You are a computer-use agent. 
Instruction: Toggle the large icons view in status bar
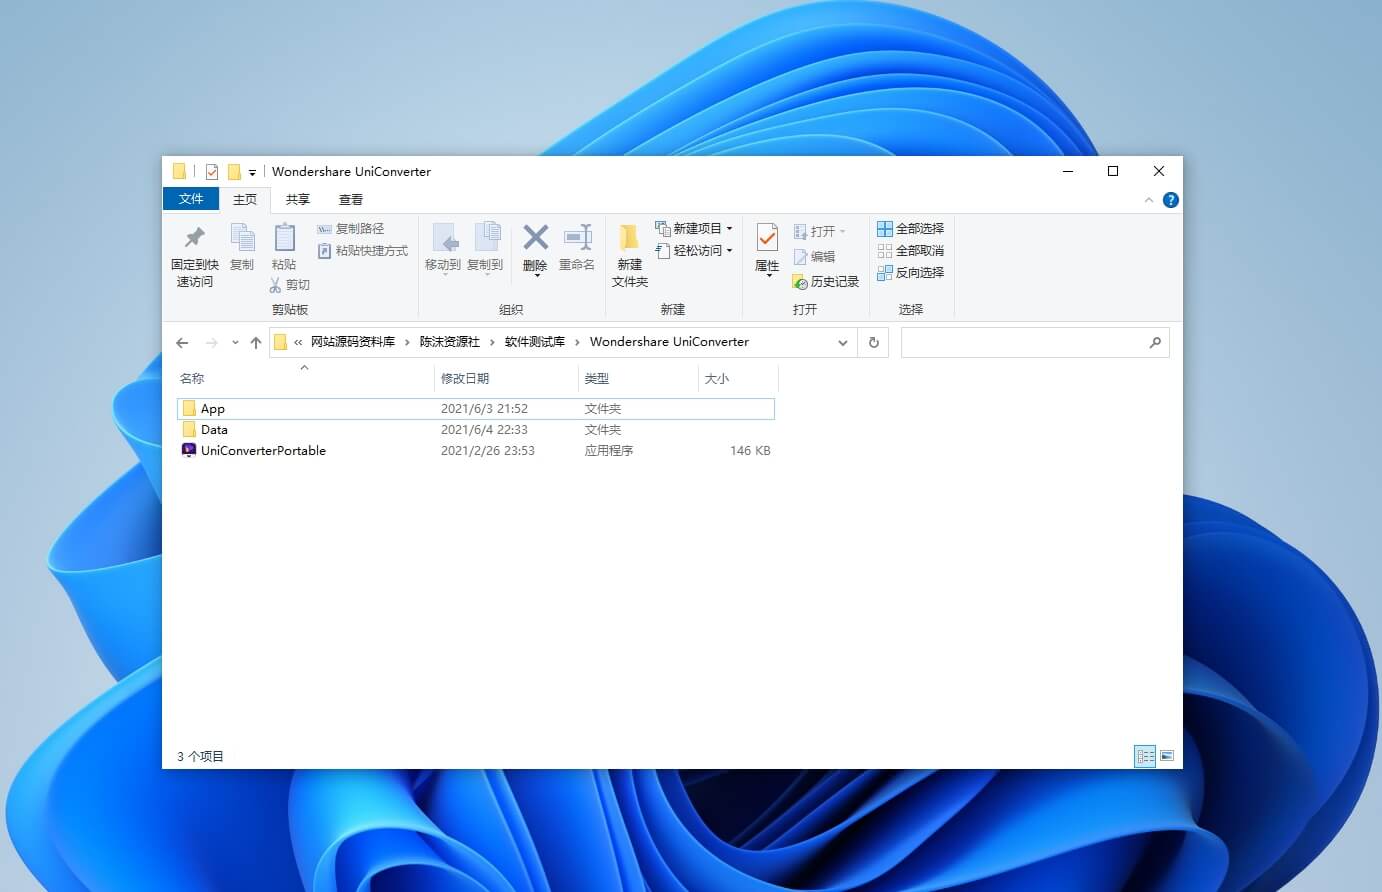click(x=1167, y=756)
